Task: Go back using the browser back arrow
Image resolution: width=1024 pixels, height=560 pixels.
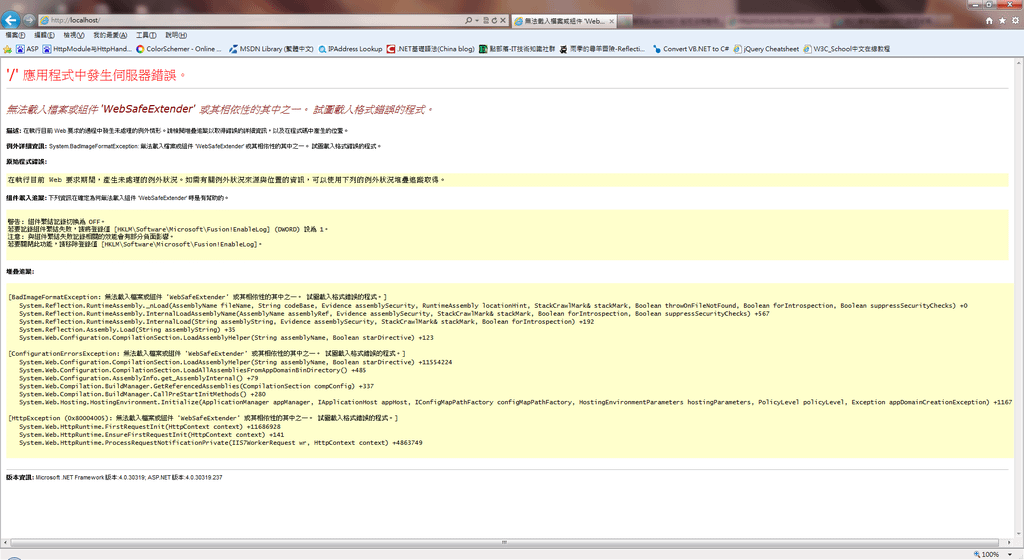Action: (x=11, y=20)
